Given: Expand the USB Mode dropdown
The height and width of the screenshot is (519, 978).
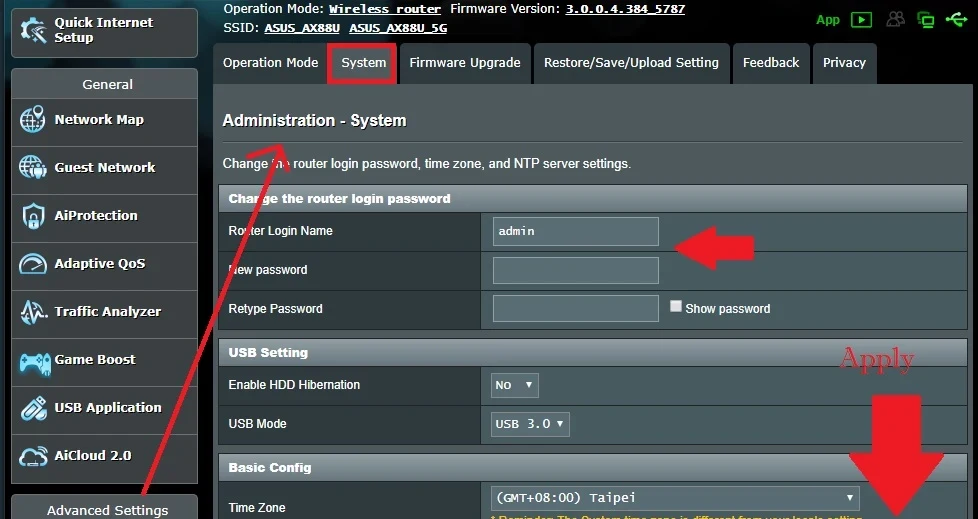Looking at the screenshot, I should click(530, 424).
